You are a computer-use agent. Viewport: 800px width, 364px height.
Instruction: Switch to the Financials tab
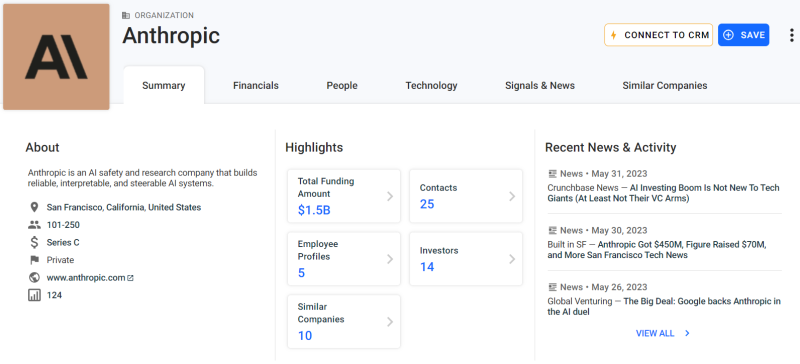[256, 86]
